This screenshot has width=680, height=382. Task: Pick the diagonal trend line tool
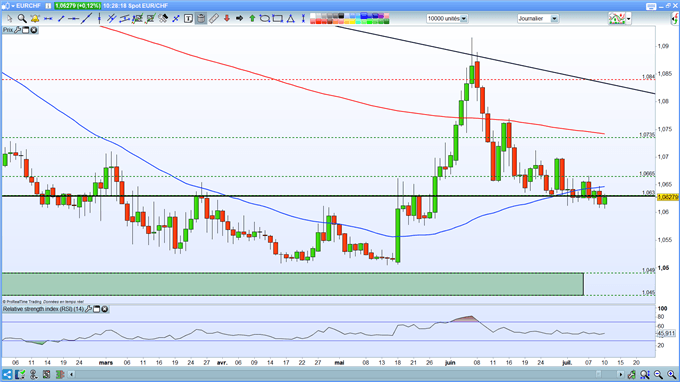(x=86, y=19)
